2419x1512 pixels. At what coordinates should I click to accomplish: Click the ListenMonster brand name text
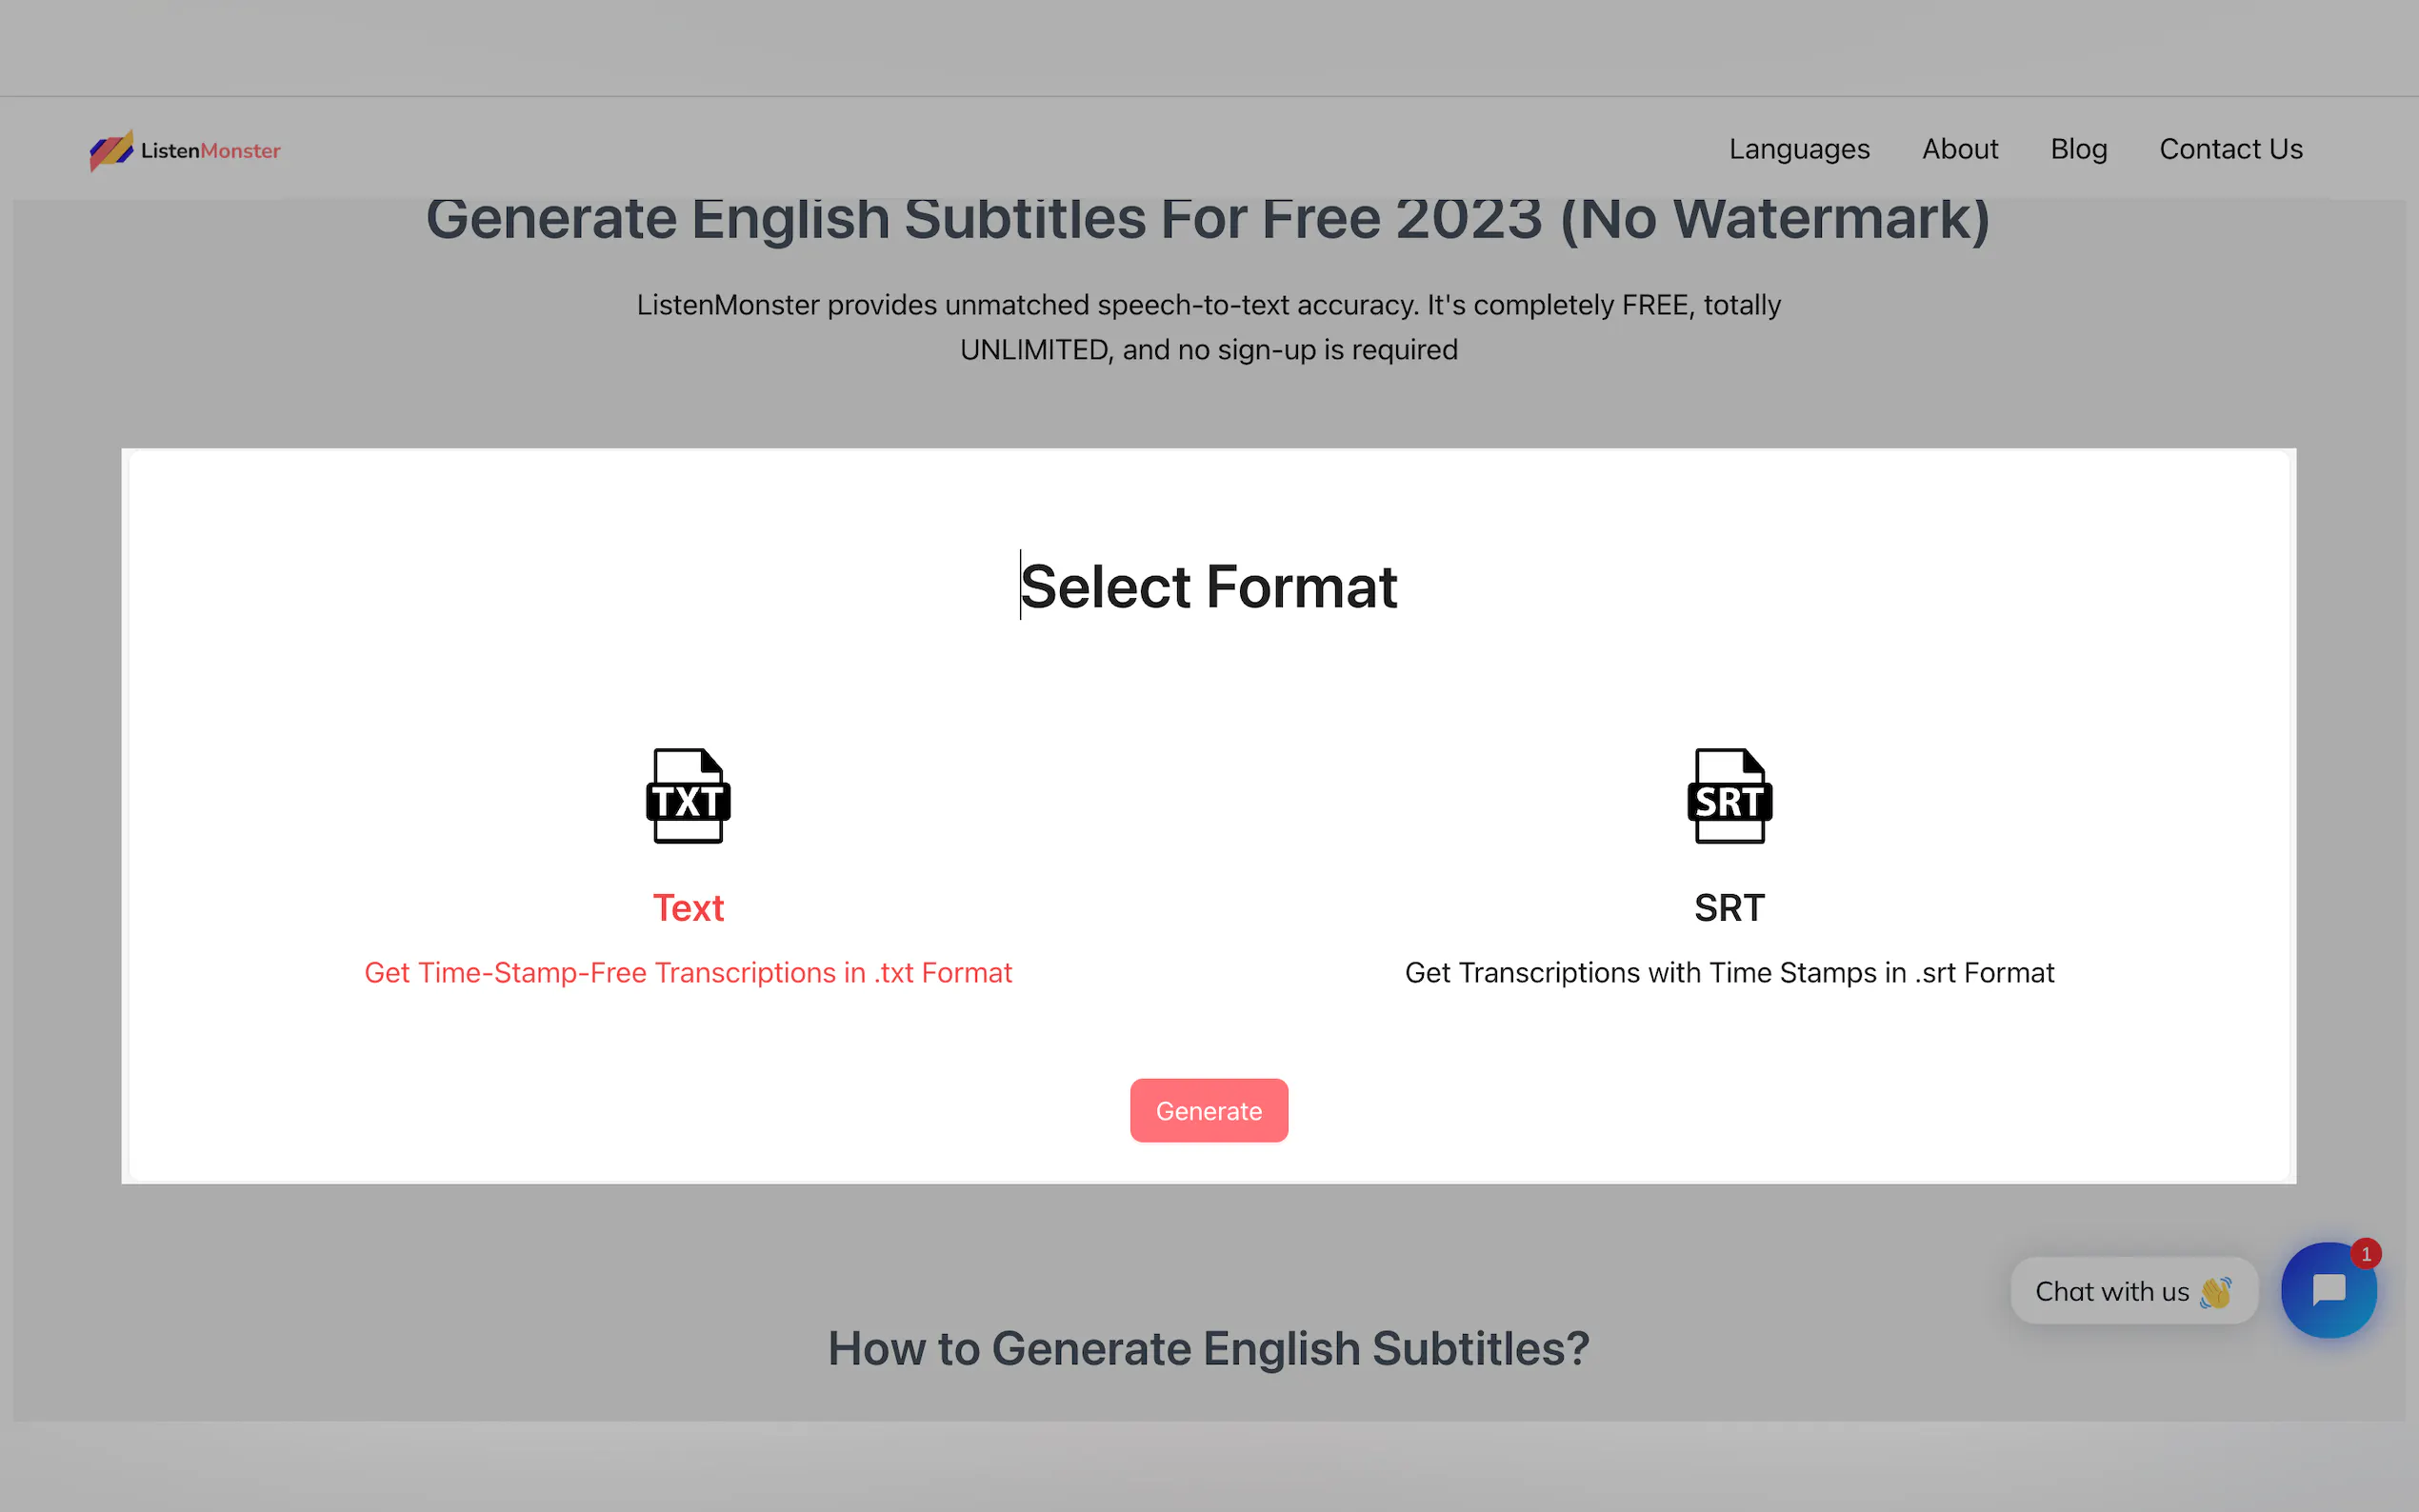pos(210,151)
